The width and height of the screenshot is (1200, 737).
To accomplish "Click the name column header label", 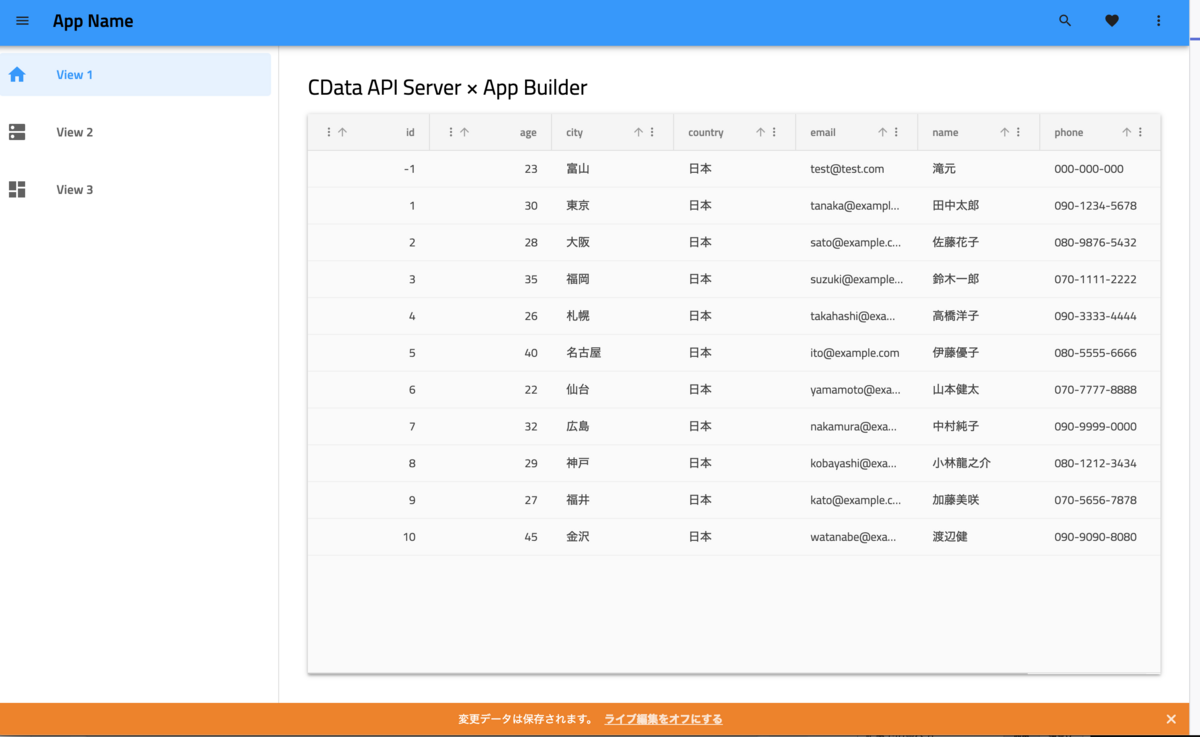I will (945, 132).
